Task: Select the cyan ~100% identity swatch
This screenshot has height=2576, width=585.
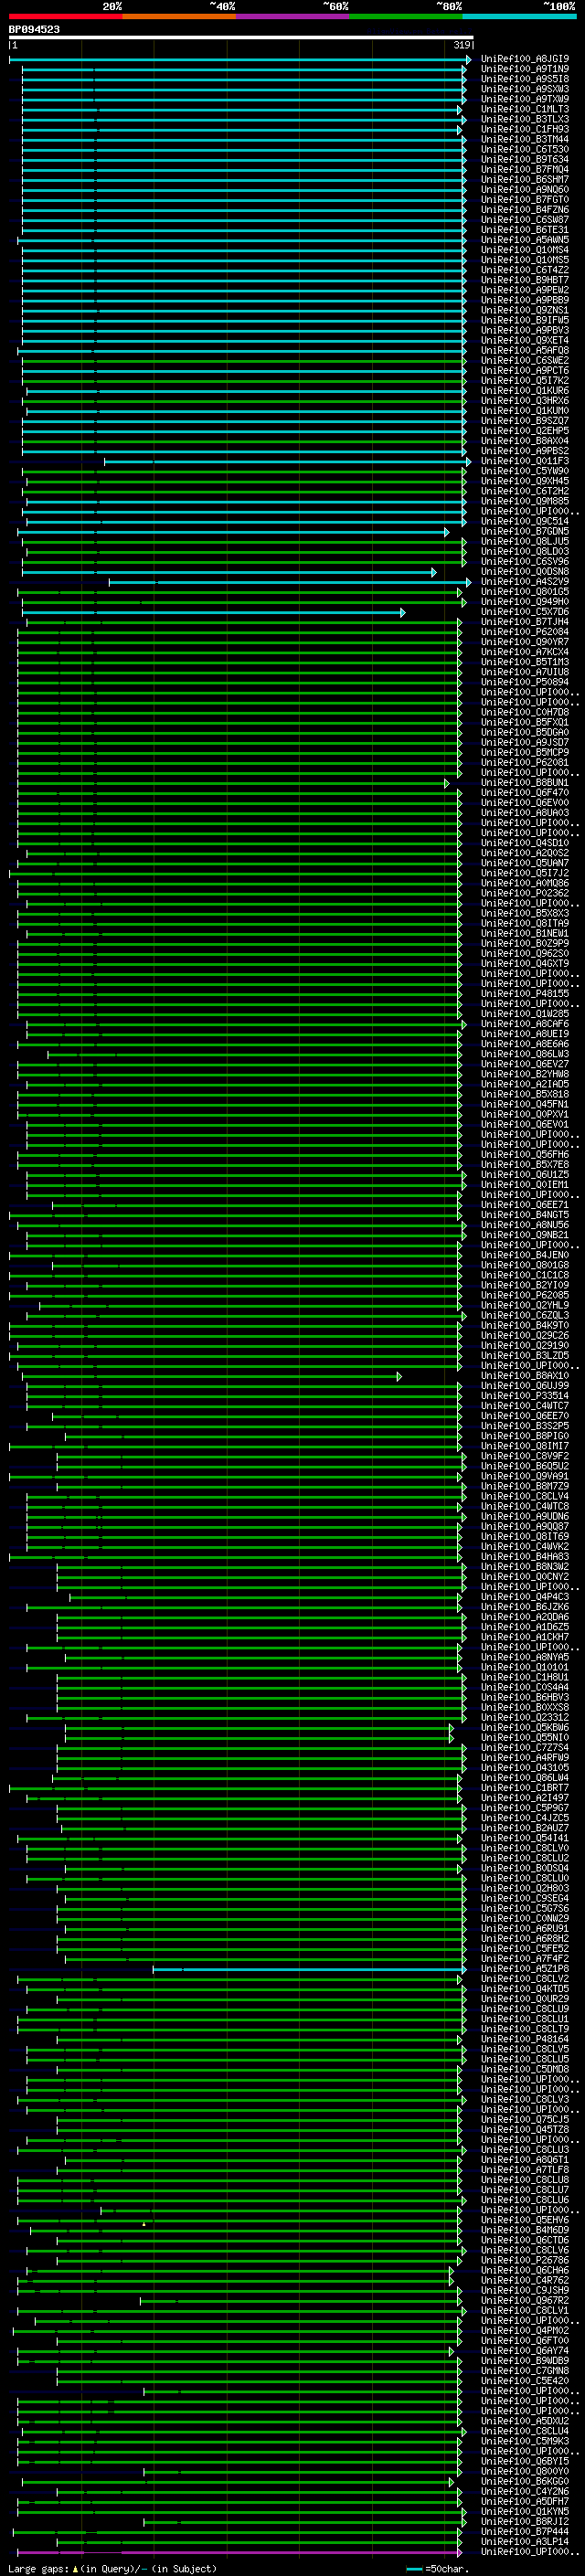Action: pyautogui.click(x=519, y=16)
